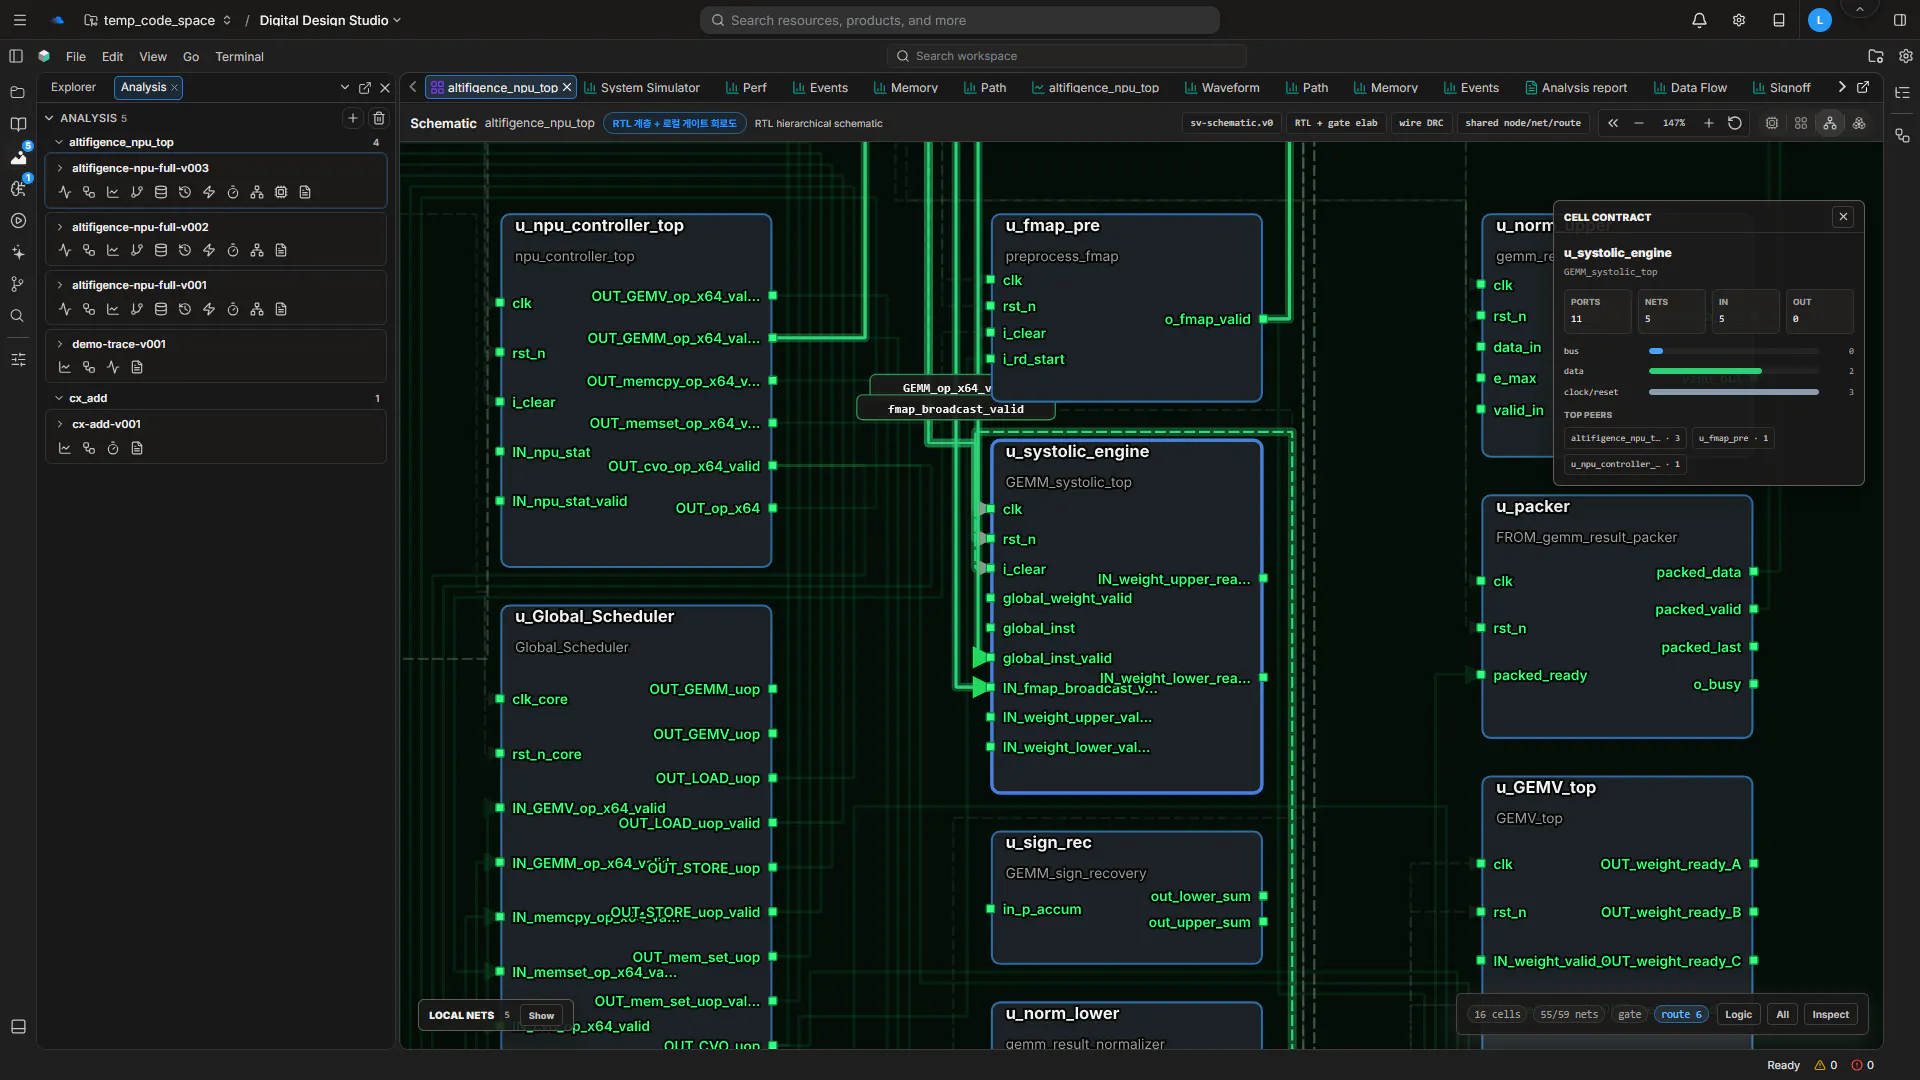
Task: Zoom in schematic with the plus icon
Action: [1709, 123]
